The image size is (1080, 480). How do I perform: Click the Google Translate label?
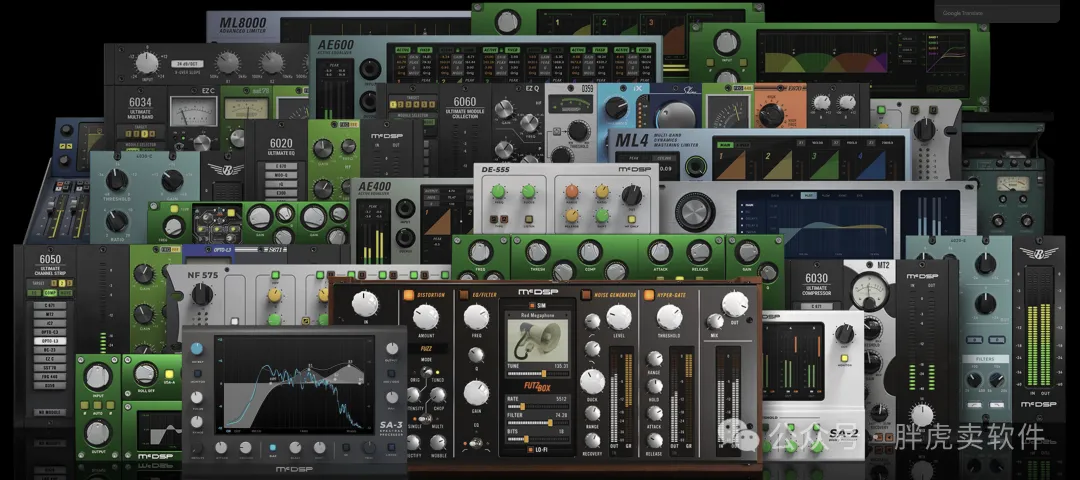click(963, 13)
